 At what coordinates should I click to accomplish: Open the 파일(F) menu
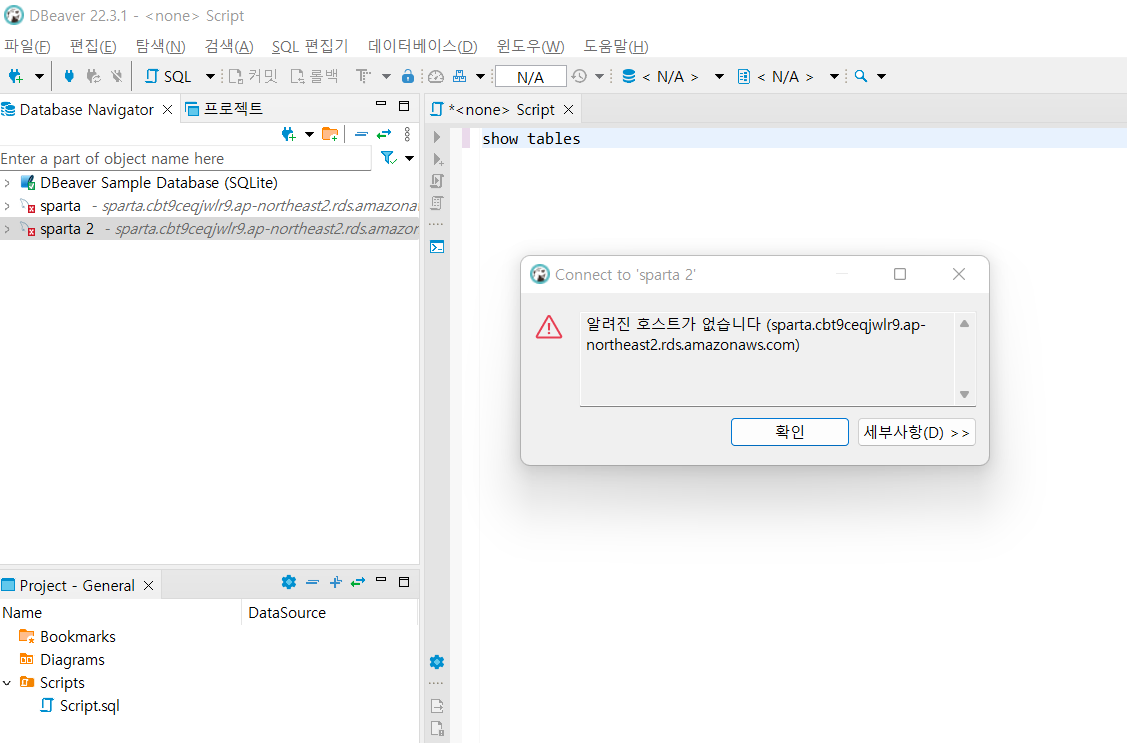pyautogui.click(x=27, y=46)
